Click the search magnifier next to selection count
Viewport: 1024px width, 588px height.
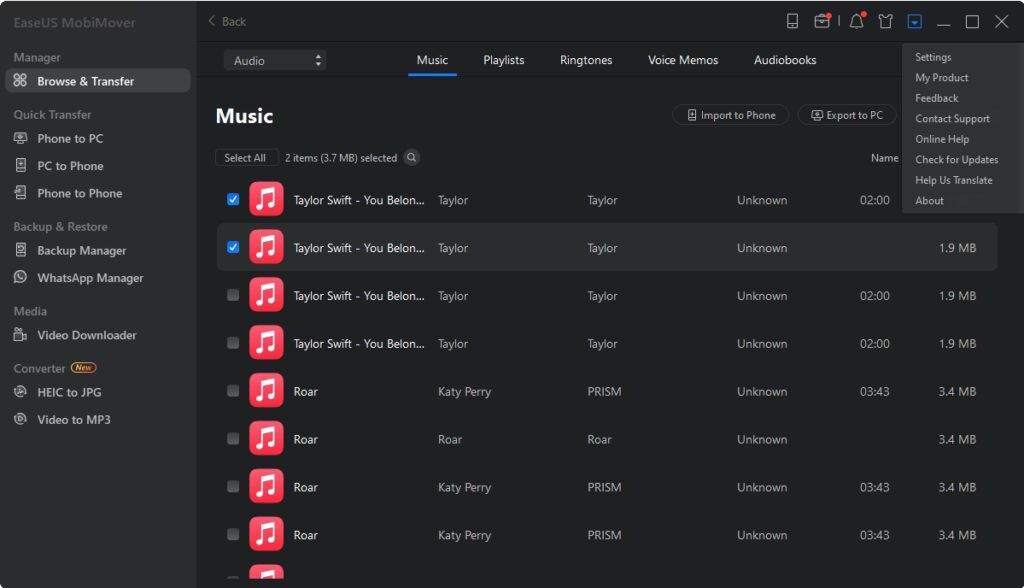(411, 158)
